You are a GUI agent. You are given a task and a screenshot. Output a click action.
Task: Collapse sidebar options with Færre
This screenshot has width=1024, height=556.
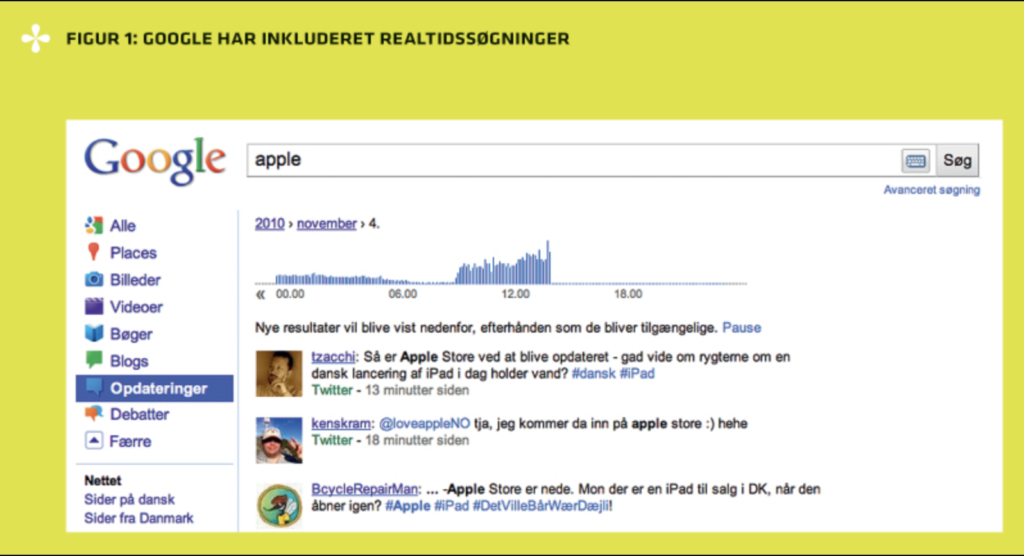pyautogui.click(x=131, y=441)
